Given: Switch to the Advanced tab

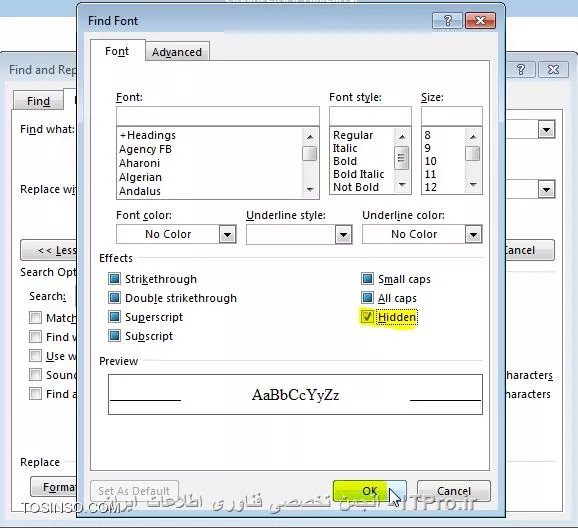Looking at the screenshot, I should point(177,52).
